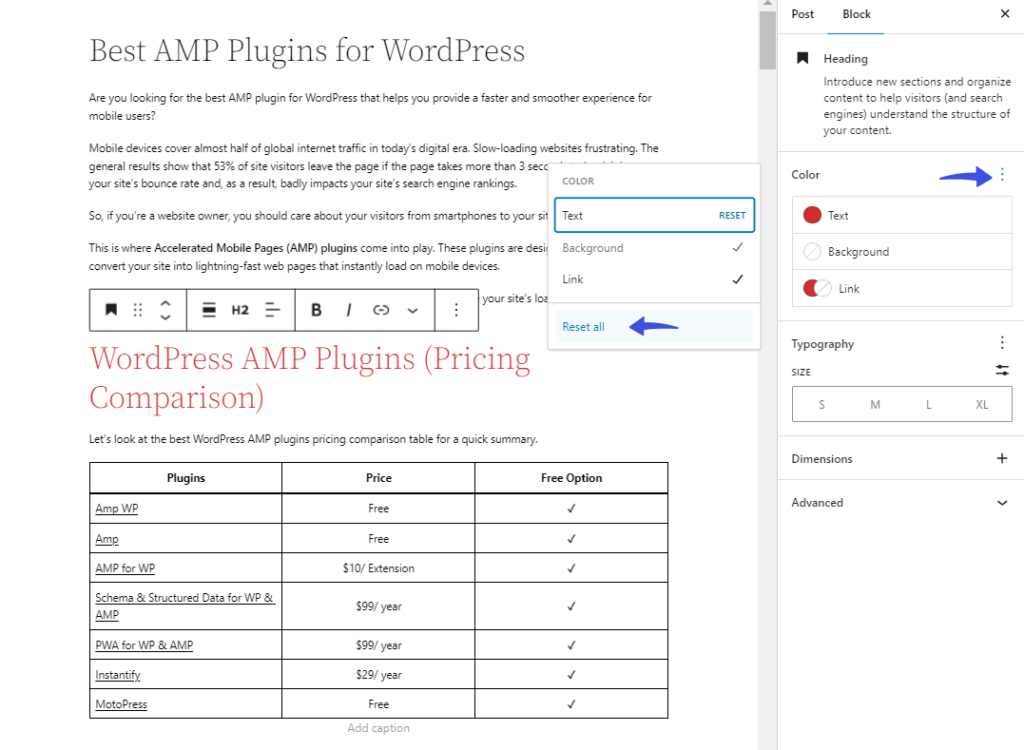Select Text item in Color popup menu
The image size is (1024, 750).
click(x=654, y=215)
